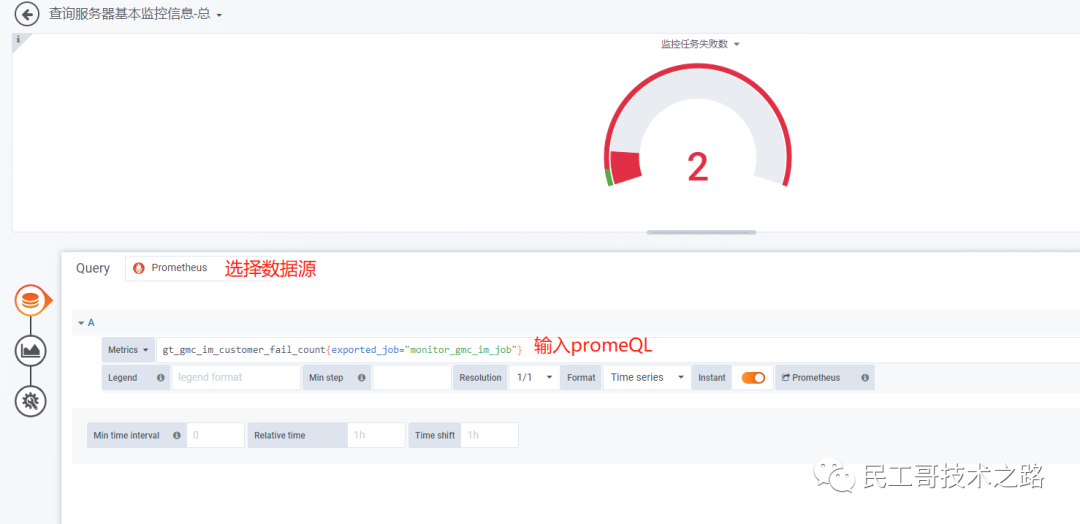Click the gauge value 2
Screen dimensions: 1080x524
point(698,167)
